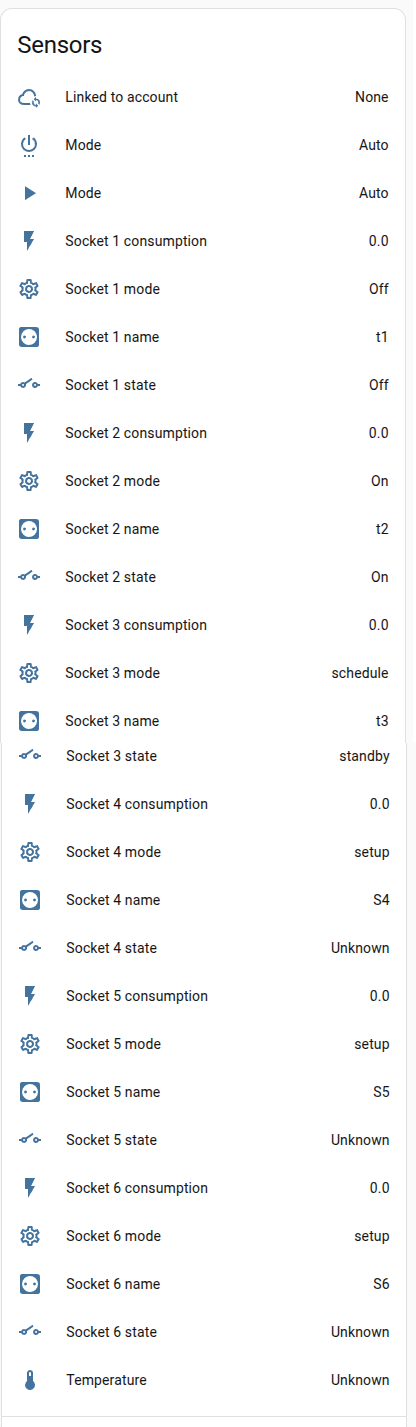Click the Sensors card heading
This screenshot has width=416, height=1427.
click(x=60, y=45)
